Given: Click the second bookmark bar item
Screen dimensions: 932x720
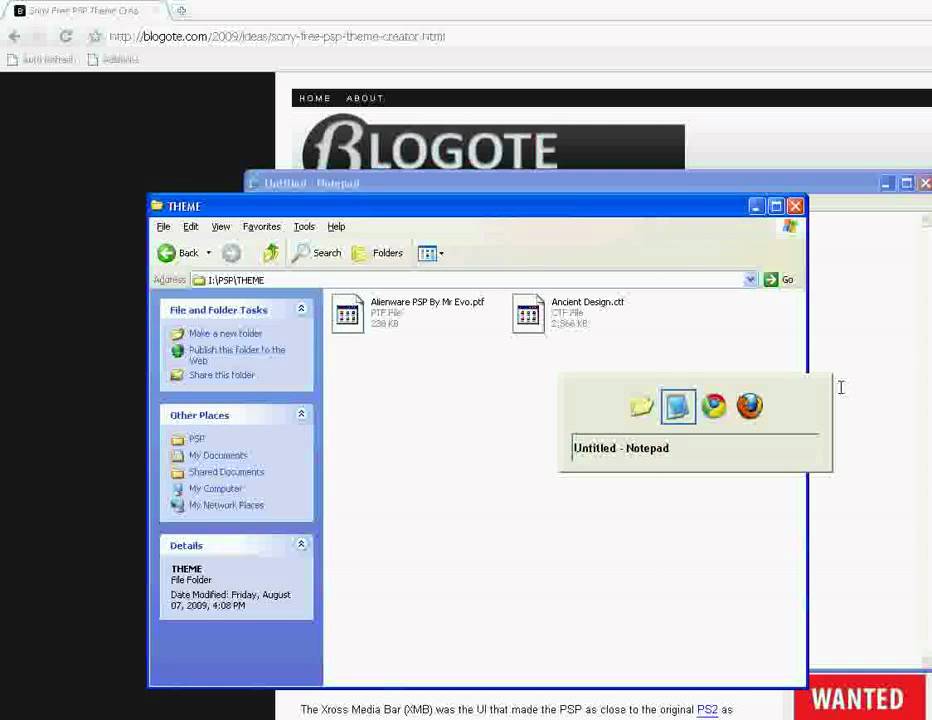Looking at the screenshot, I should point(114,59).
